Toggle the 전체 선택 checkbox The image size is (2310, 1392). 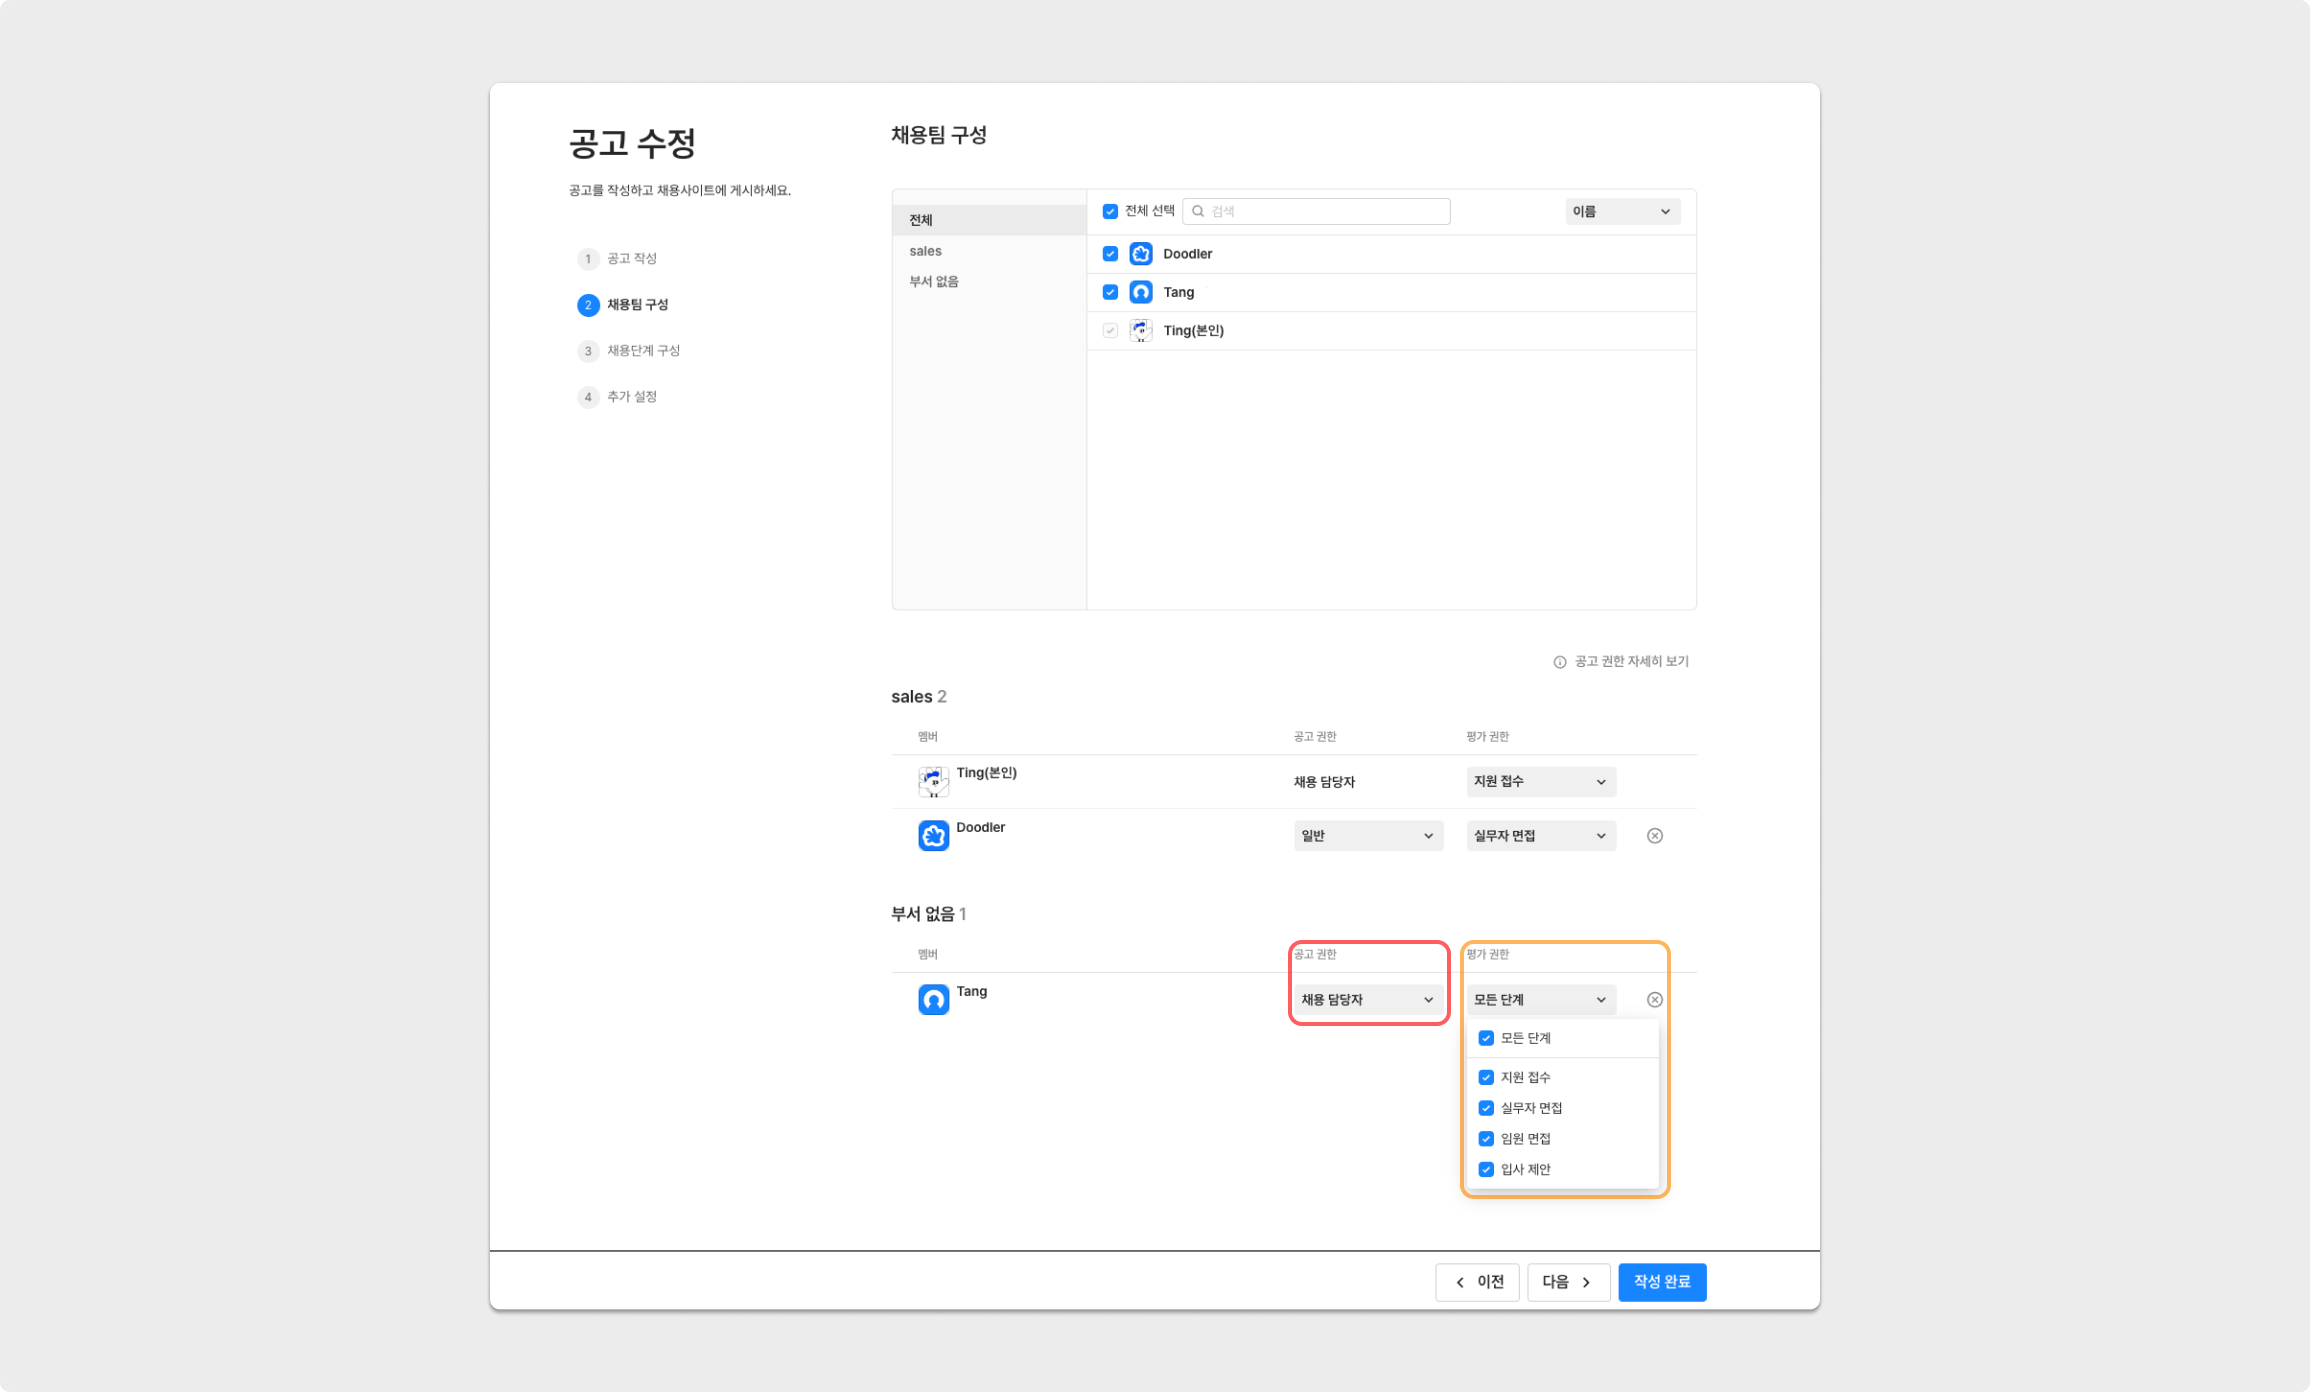[x=1110, y=211]
